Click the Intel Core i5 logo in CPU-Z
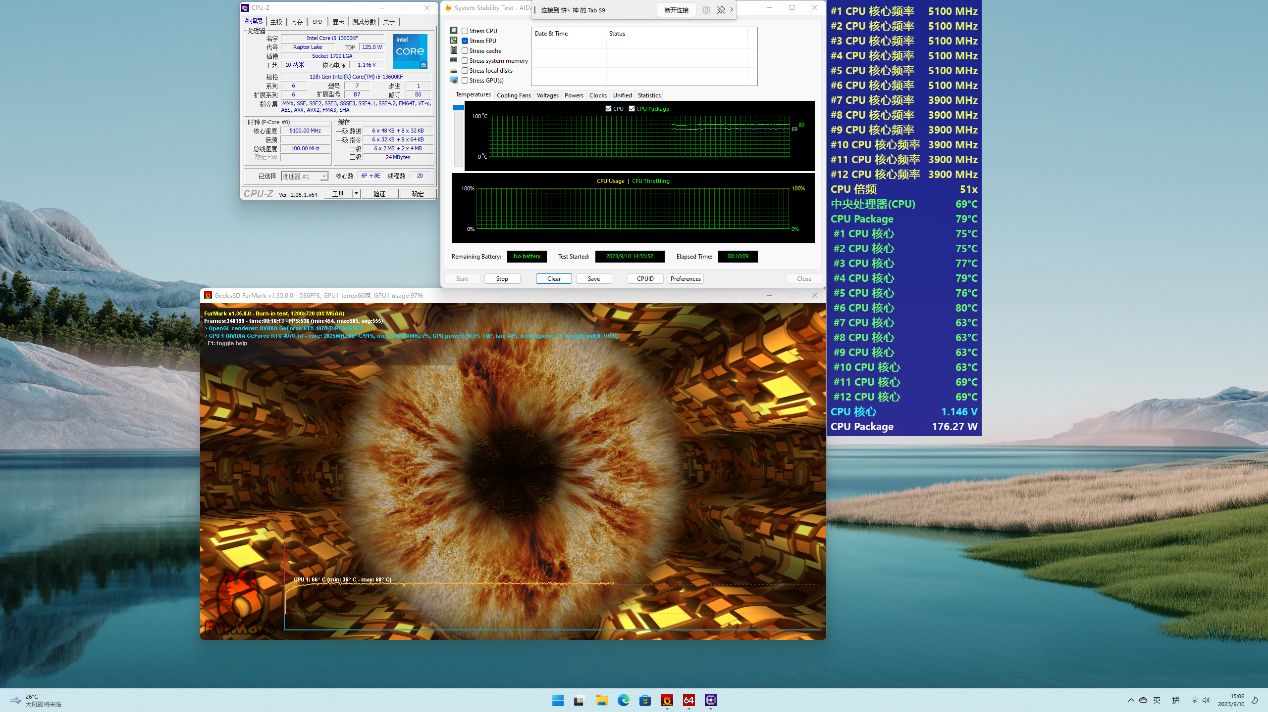This screenshot has width=1268, height=712. [410, 51]
